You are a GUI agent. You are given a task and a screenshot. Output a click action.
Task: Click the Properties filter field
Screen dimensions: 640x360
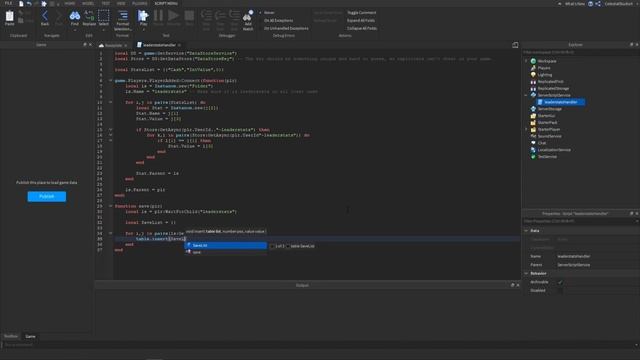(x=580, y=221)
